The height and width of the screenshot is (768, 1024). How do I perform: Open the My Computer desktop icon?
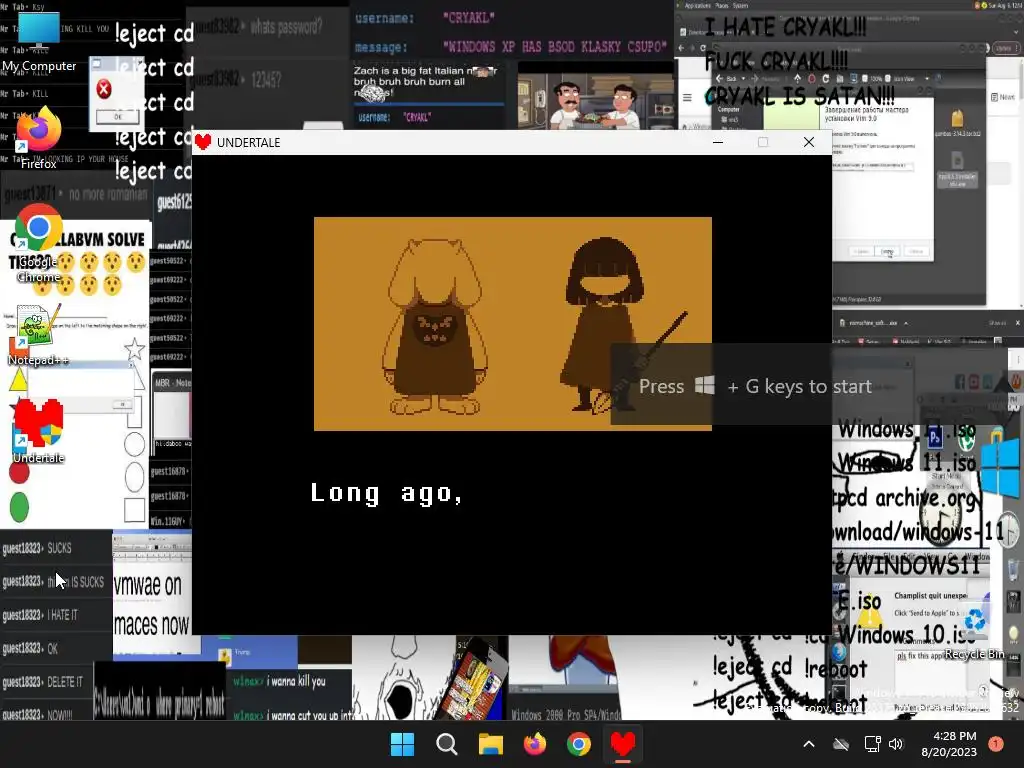point(39,43)
